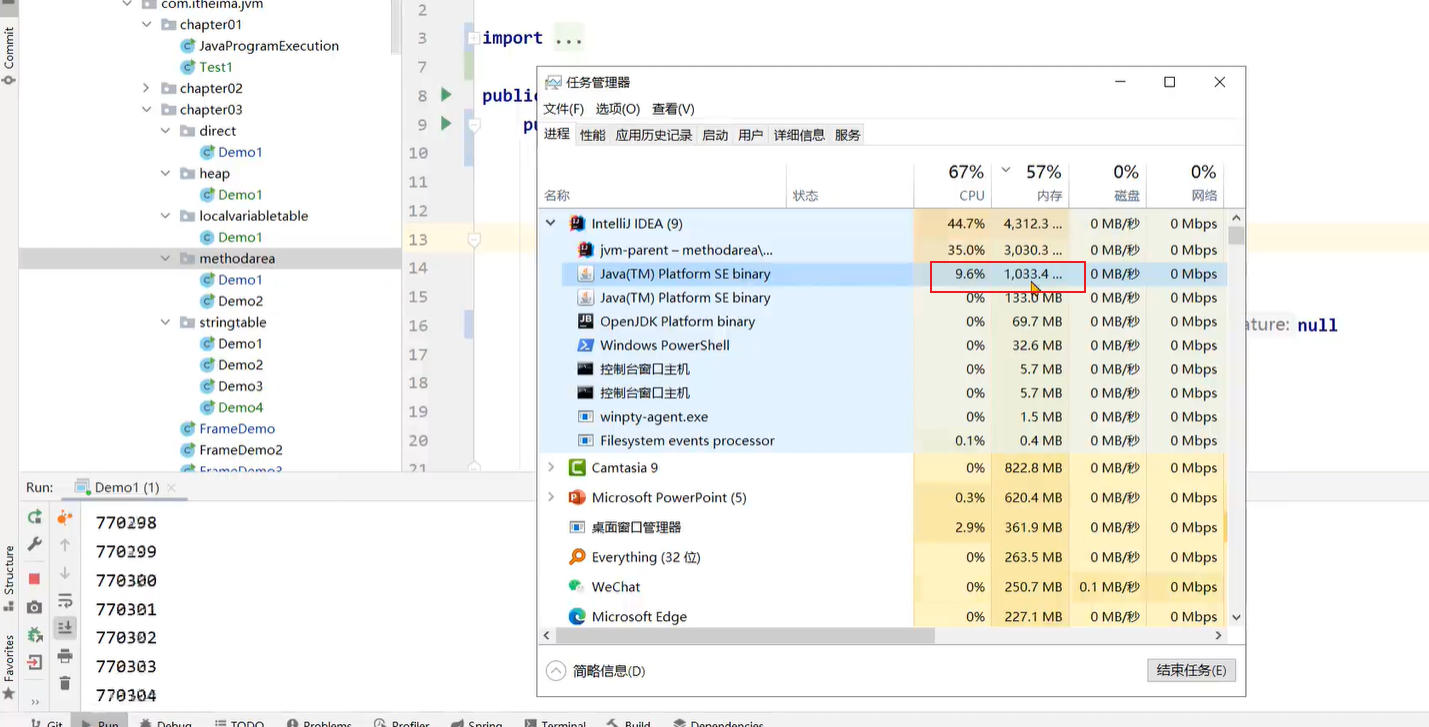This screenshot has height=727, width=1429.
Task: Switch to the 性能 tab
Action: [592, 135]
